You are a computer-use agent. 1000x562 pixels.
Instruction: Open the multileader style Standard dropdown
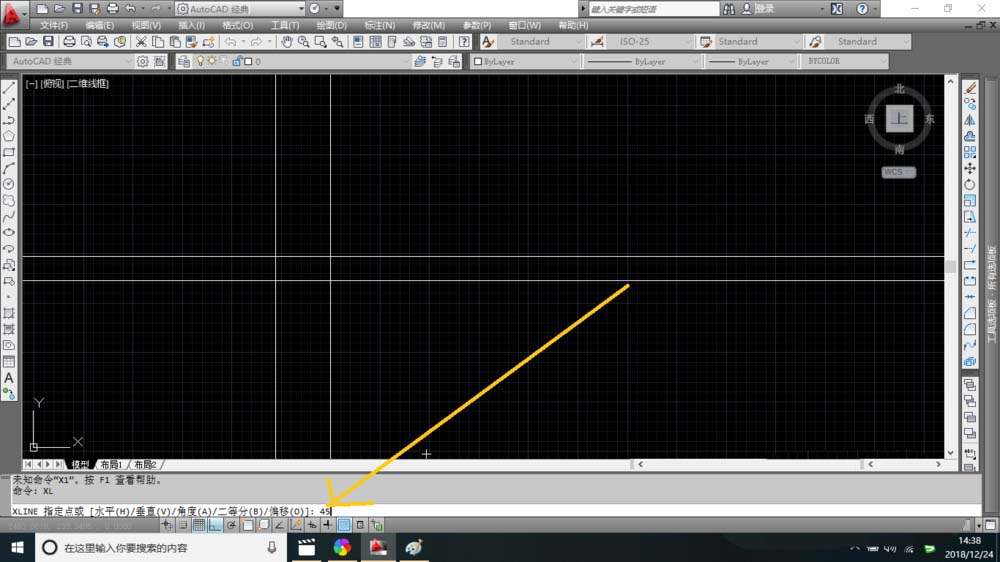(869, 41)
